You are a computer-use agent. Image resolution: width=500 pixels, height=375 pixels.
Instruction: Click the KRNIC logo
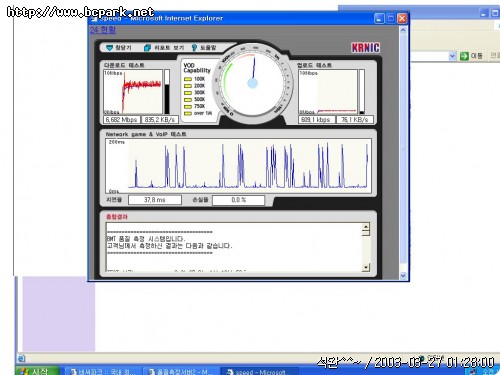[x=365, y=48]
